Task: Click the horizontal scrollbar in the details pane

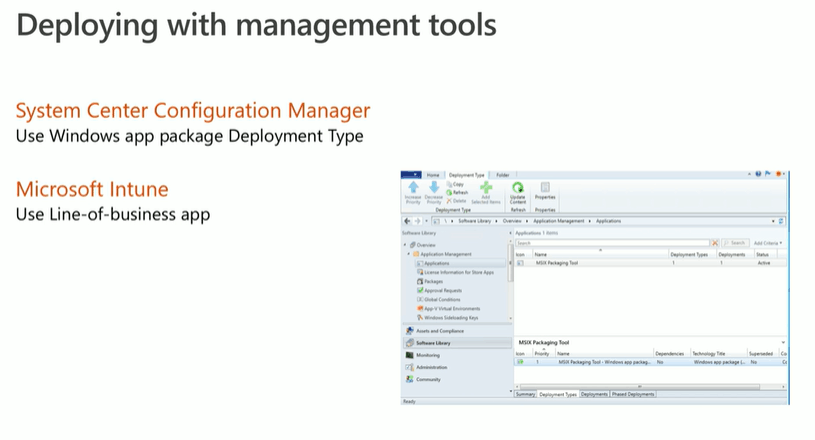Action: point(639,386)
